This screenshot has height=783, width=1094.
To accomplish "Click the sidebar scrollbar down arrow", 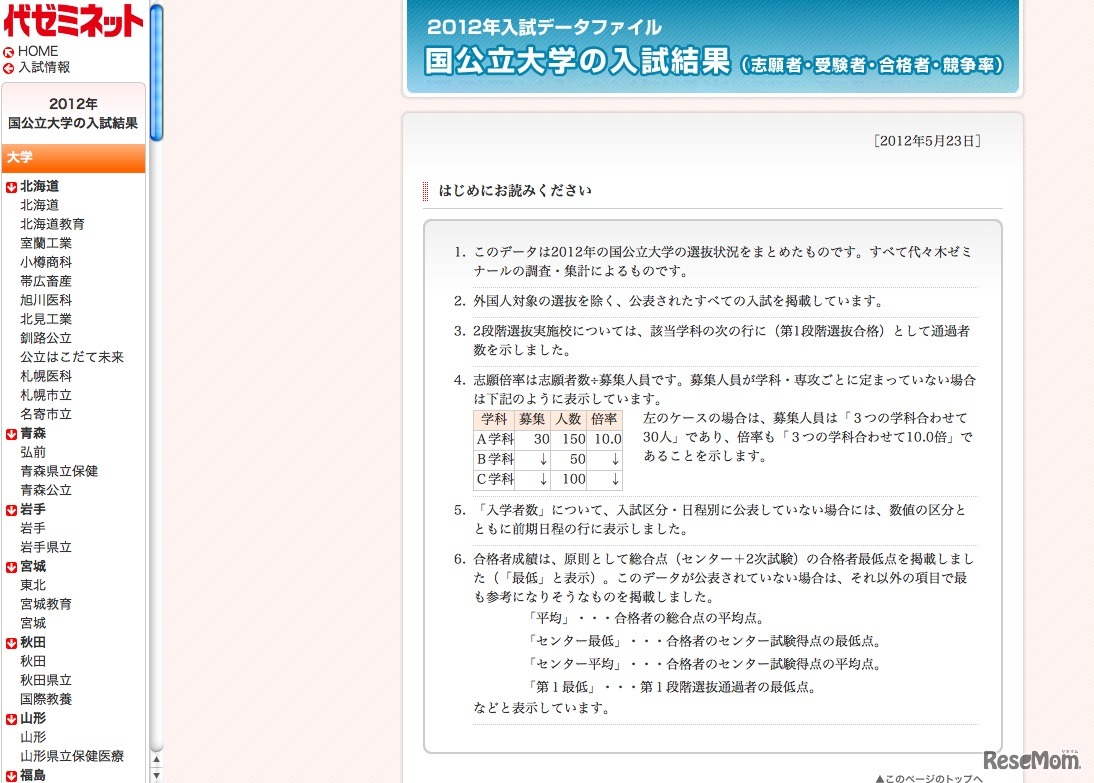I will point(156,774).
